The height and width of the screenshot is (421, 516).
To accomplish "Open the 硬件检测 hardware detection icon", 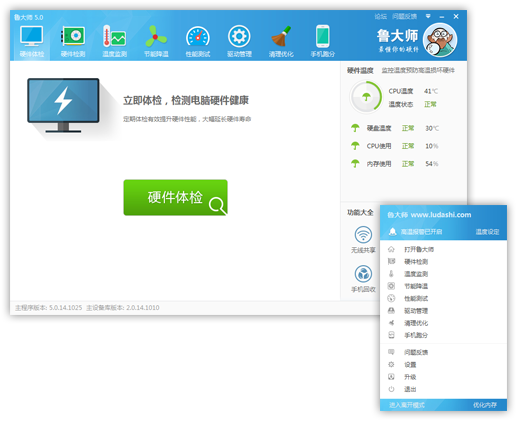I will tap(73, 36).
